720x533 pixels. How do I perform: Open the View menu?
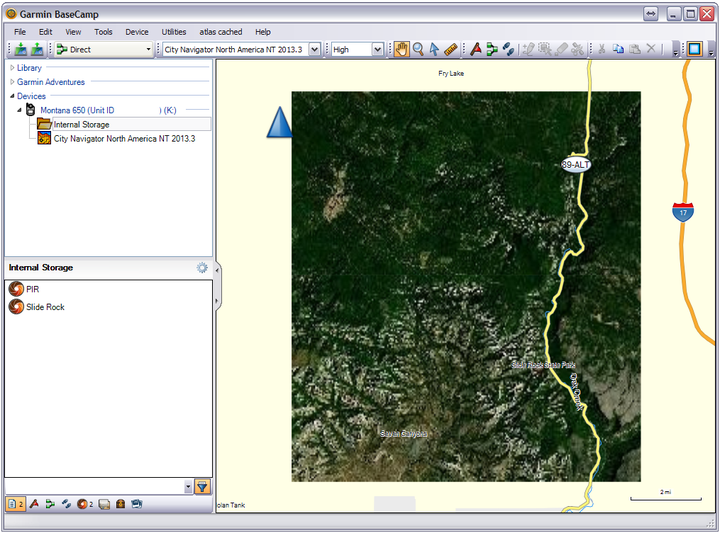(73, 32)
